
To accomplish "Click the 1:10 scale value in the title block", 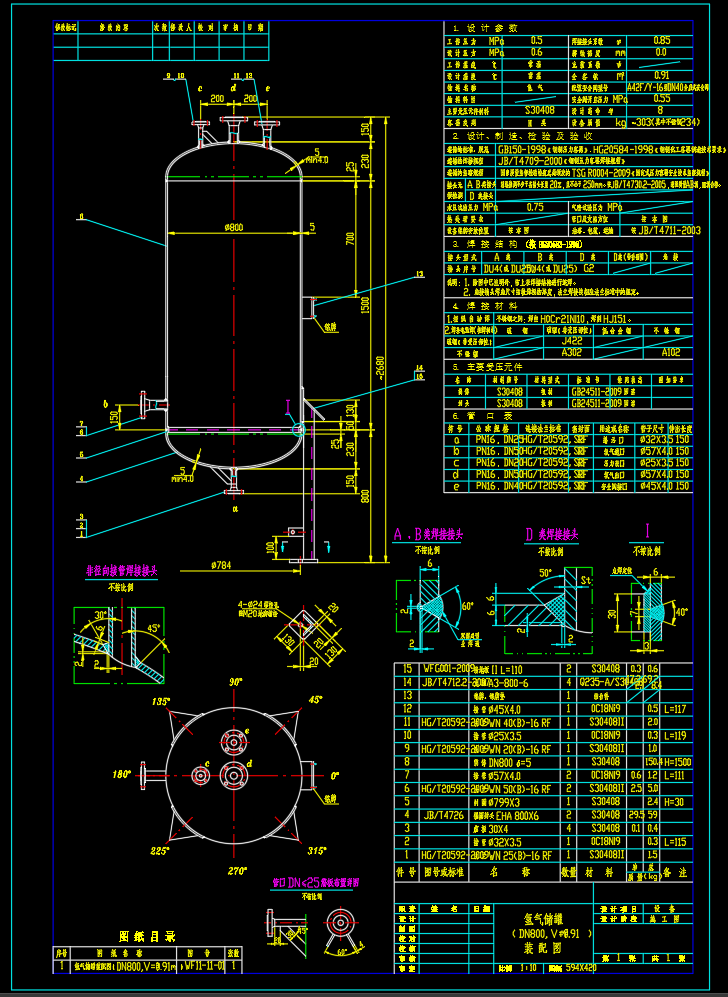I will pyautogui.click(x=528, y=968).
